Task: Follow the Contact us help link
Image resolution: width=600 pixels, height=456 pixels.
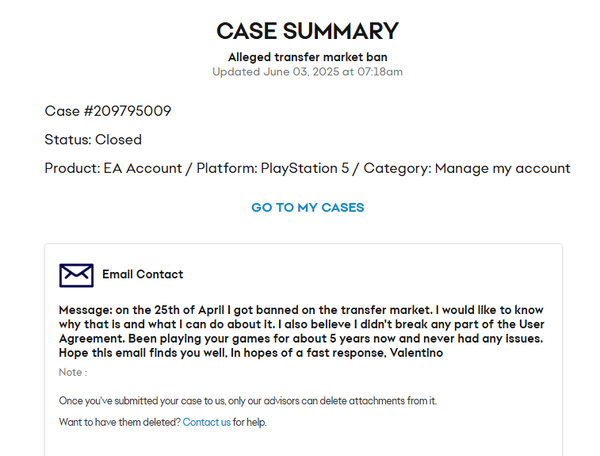Action: (x=206, y=423)
